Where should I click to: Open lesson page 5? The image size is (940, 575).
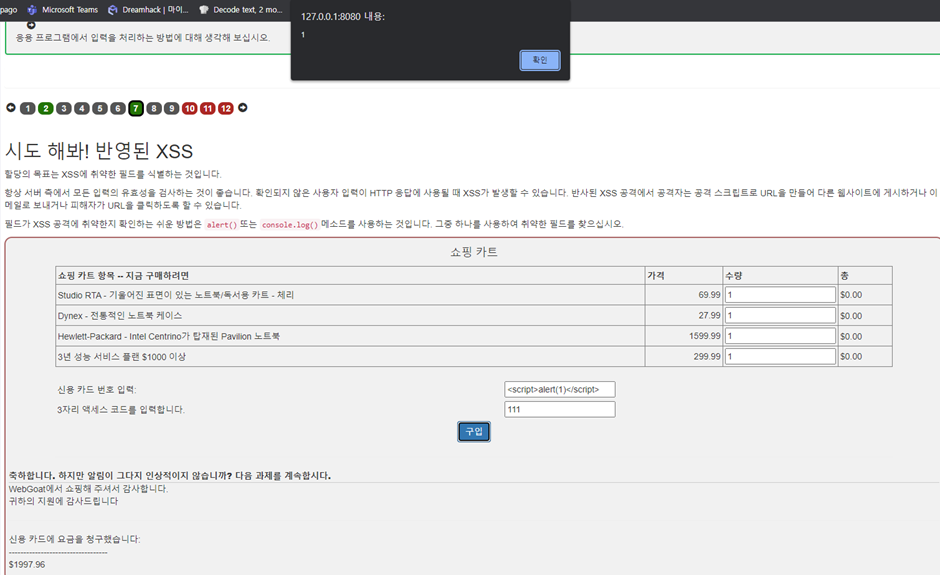[100, 109]
